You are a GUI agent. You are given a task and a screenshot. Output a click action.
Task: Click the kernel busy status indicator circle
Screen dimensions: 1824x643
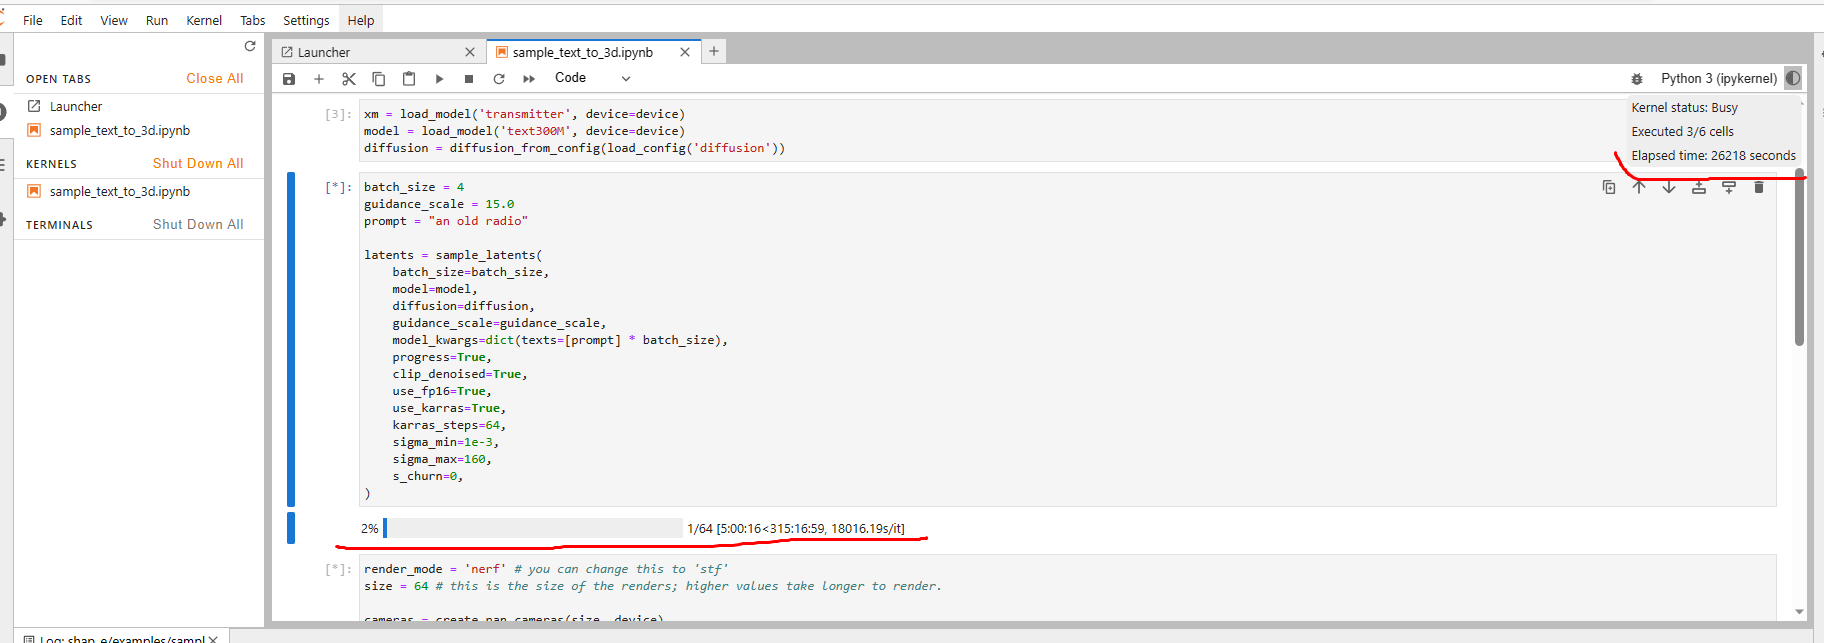tap(1793, 78)
